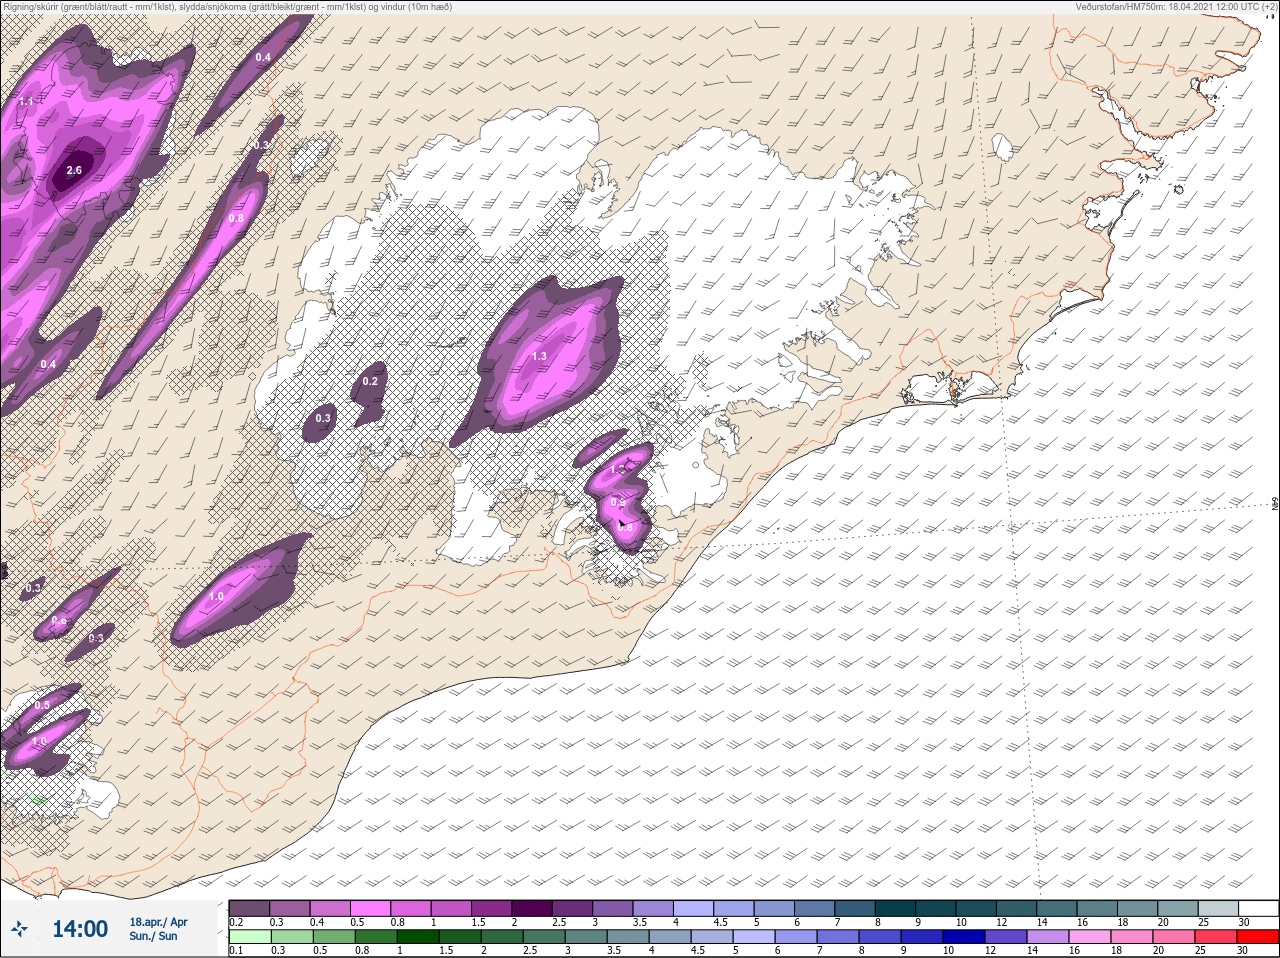Pick the darkest purple 2 swatch in upper legend
Image resolution: width=1280 pixels, height=958 pixels.
[532, 908]
